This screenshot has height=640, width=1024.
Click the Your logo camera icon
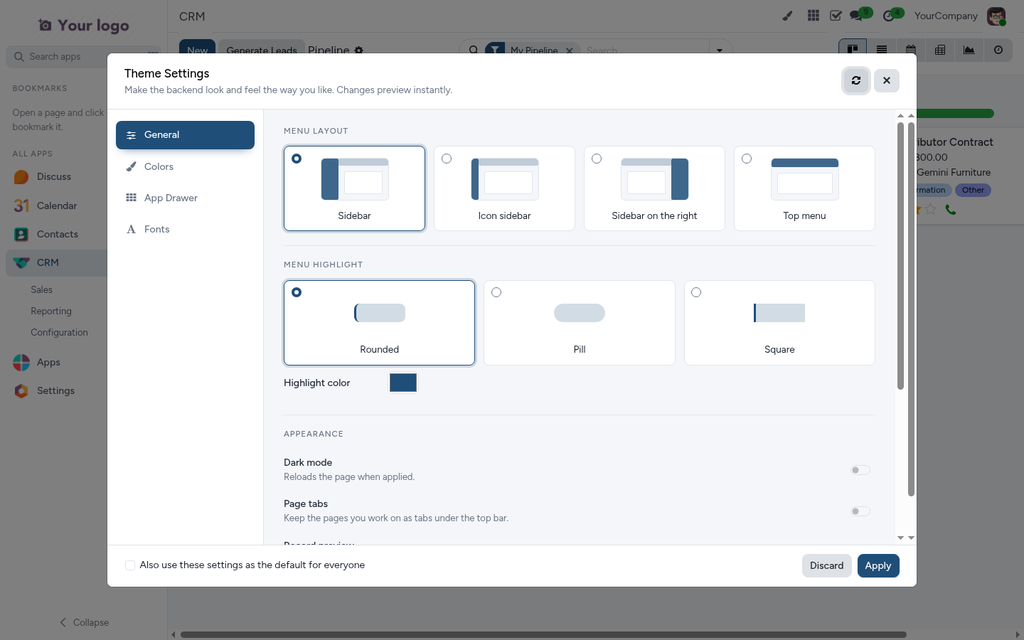(x=44, y=25)
